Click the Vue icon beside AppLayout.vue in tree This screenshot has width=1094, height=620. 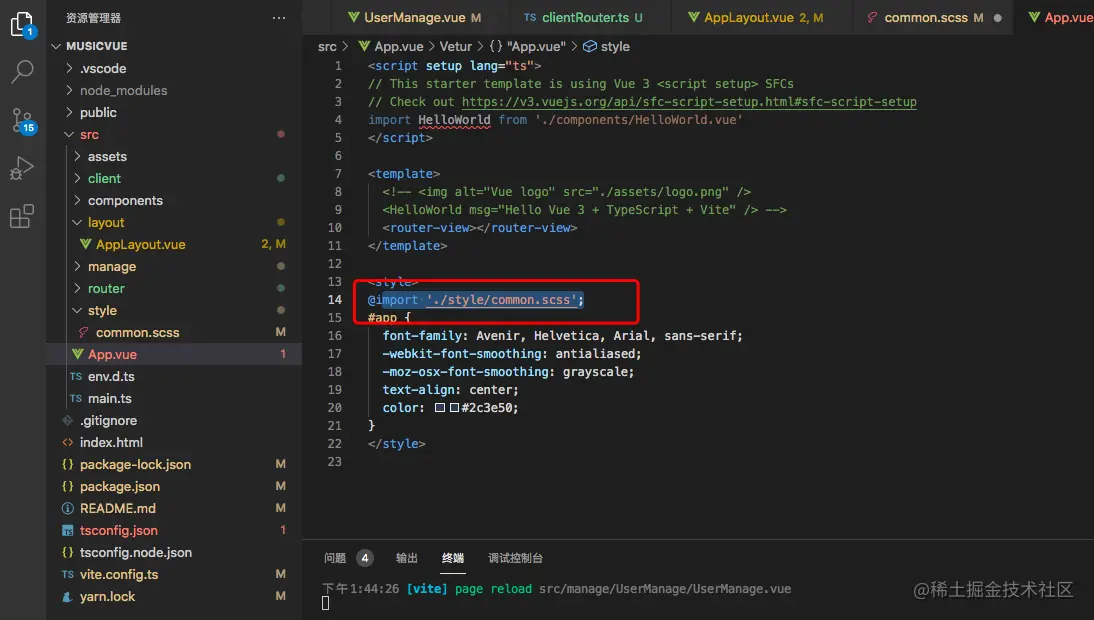click(x=85, y=244)
